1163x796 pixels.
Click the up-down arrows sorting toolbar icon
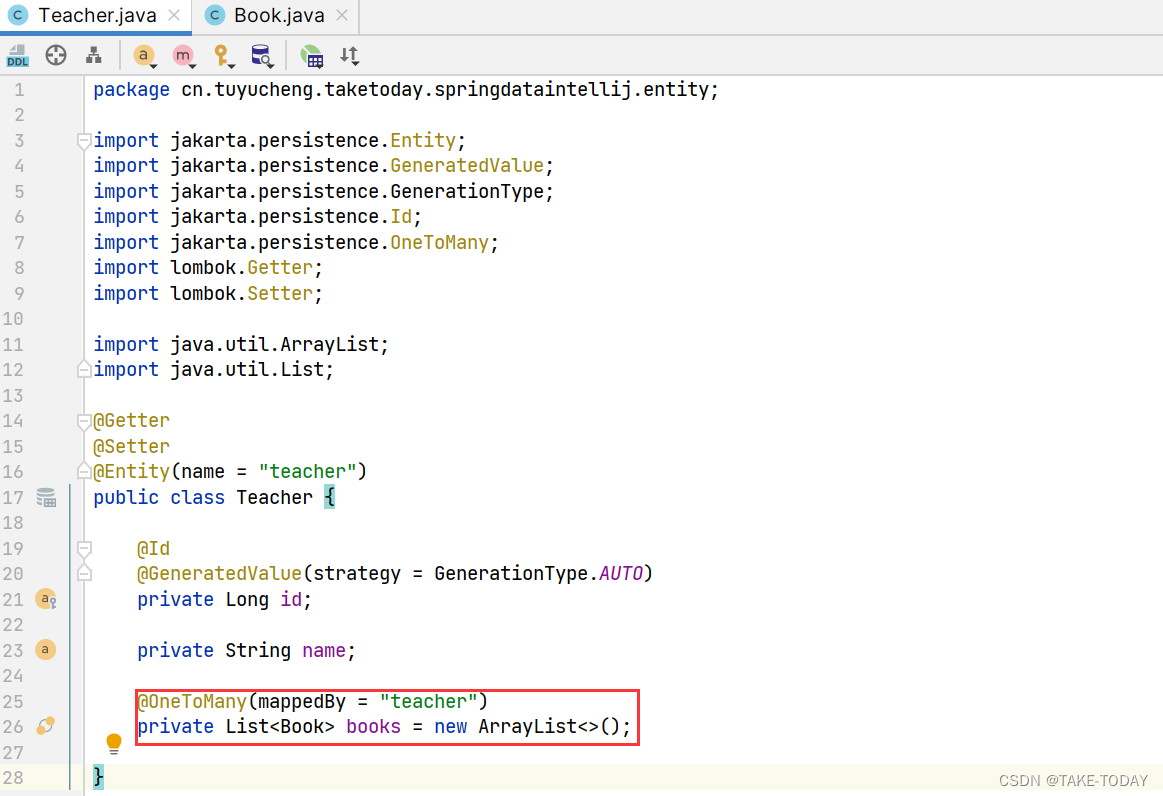click(347, 56)
